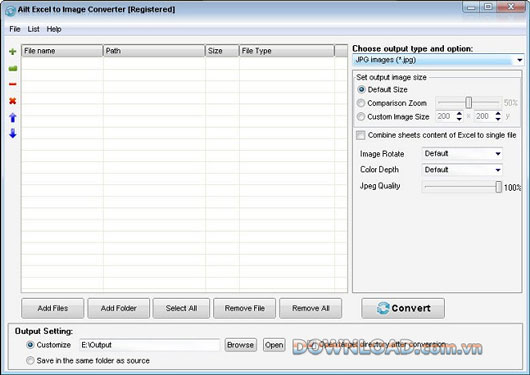Image resolution: width=530 pixels, height=375 pixels.
Task: Close the converter window
Action: pyautogui.click(x=511, y=7)
